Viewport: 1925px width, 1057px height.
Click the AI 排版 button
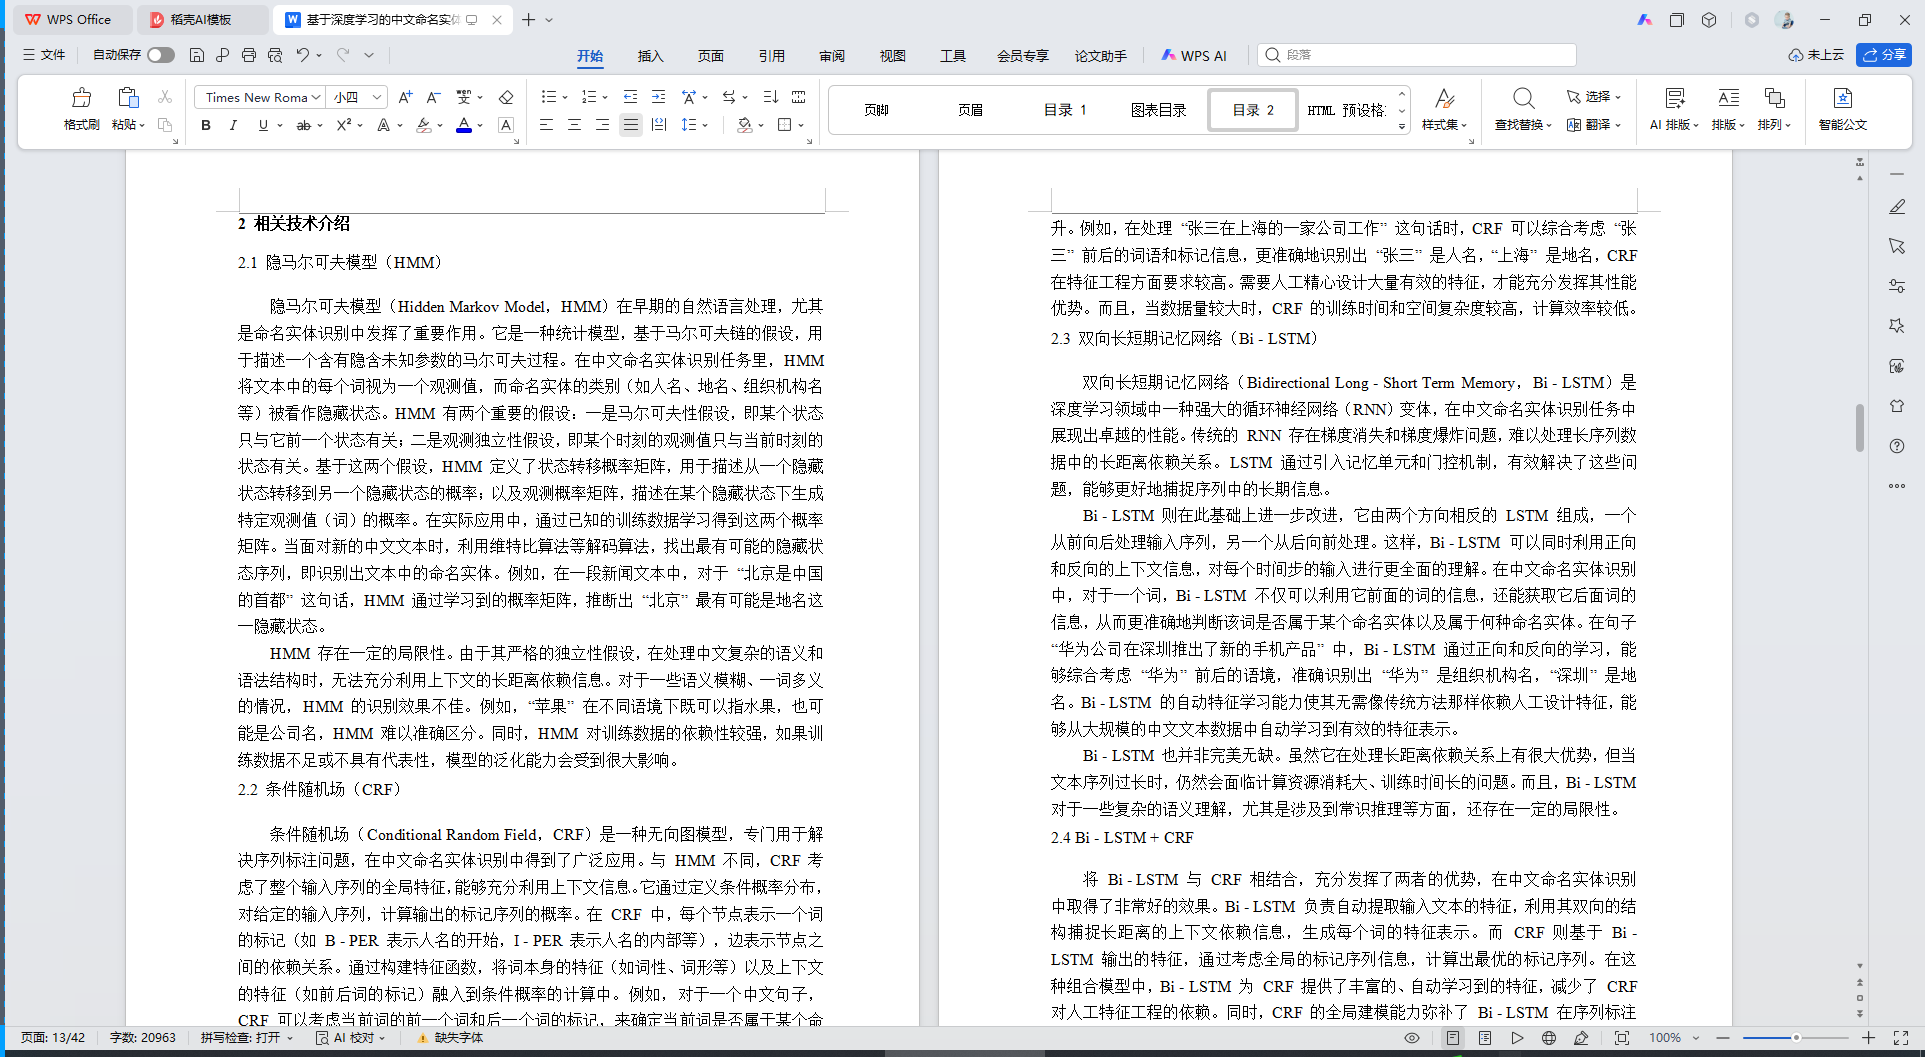pyautogui.click(x=1674, y=109)
